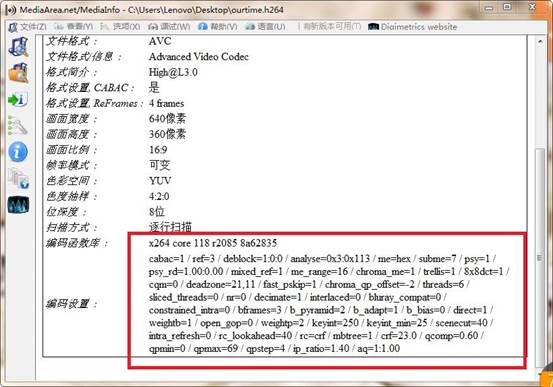
Task: Open the 查看(Y) view menu
Action: coord(74,27)
